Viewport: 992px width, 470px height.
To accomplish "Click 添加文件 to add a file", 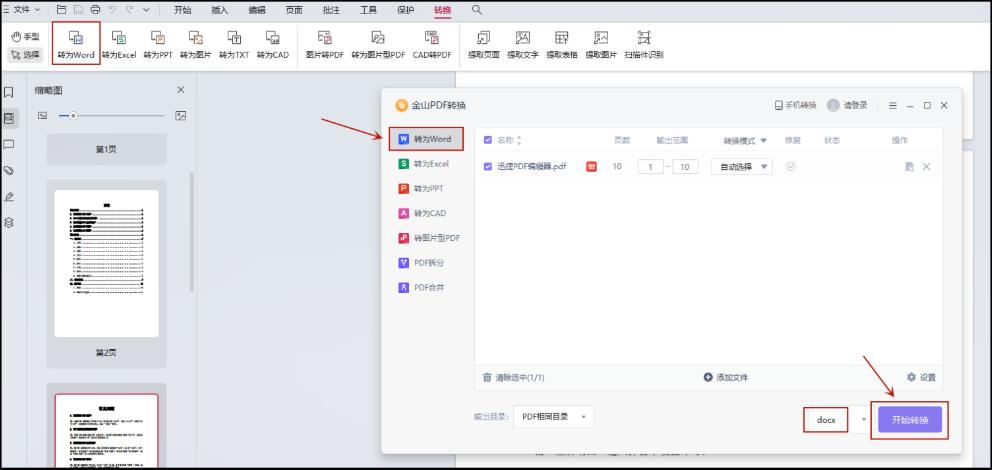I will point(725,377).
